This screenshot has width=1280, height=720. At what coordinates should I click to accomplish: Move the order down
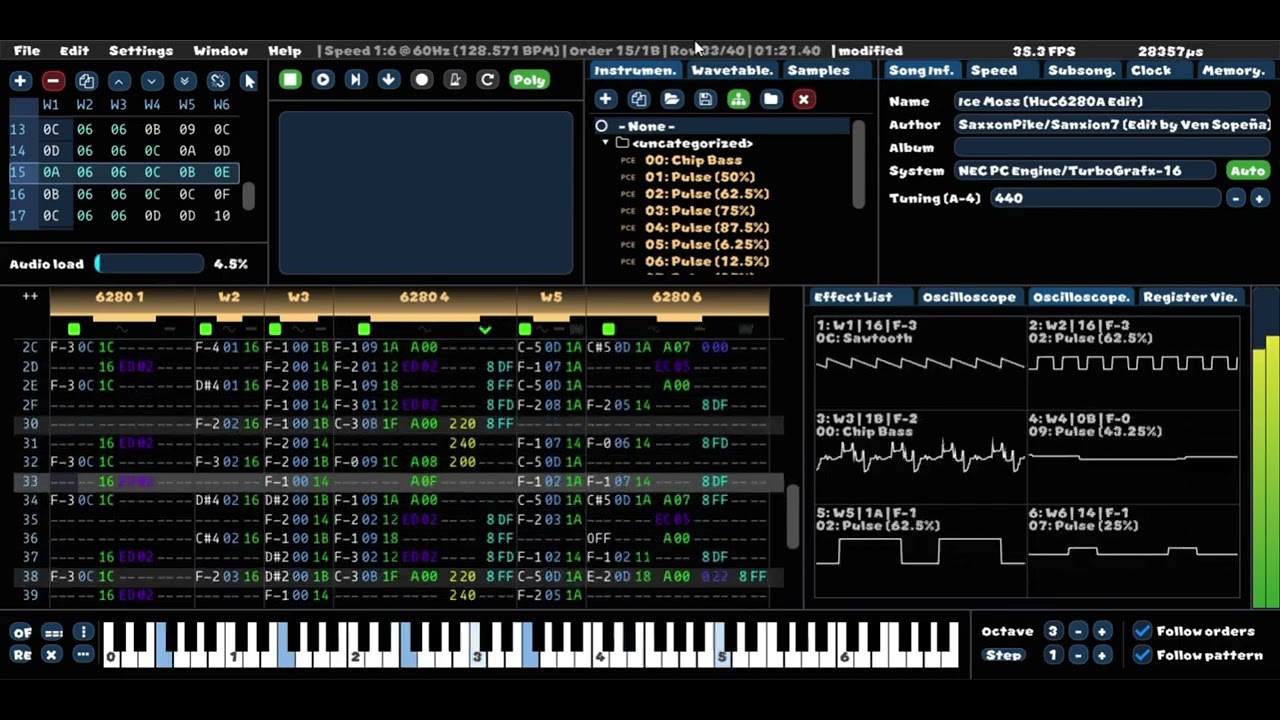coord(152,81)
